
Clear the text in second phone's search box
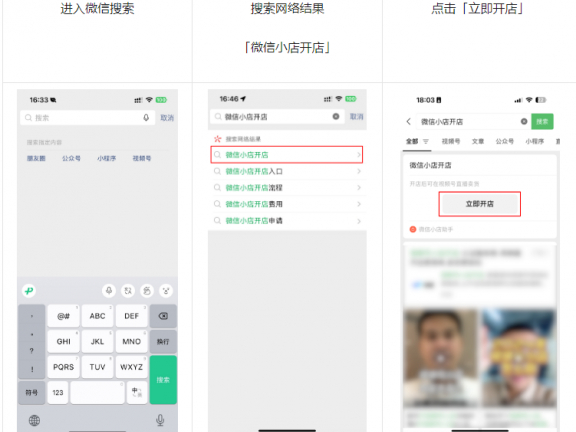click(336, 116)
